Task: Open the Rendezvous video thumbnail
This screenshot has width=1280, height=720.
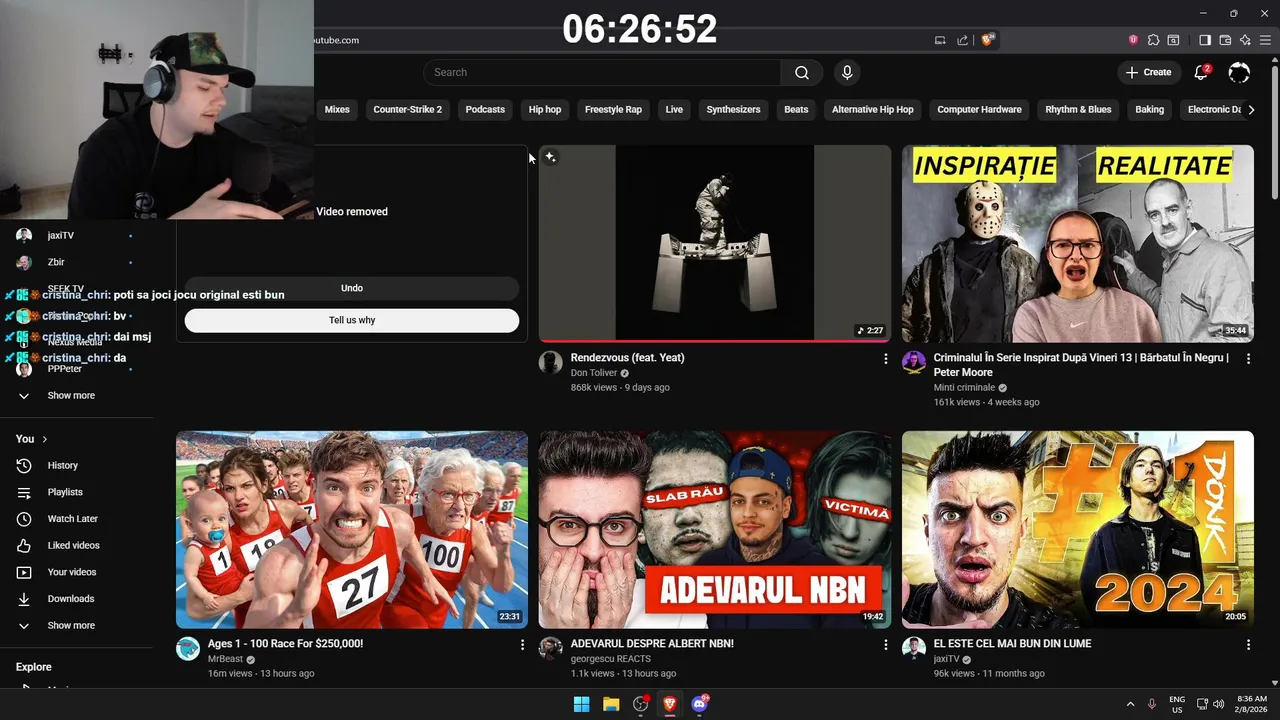Action: 715,243
